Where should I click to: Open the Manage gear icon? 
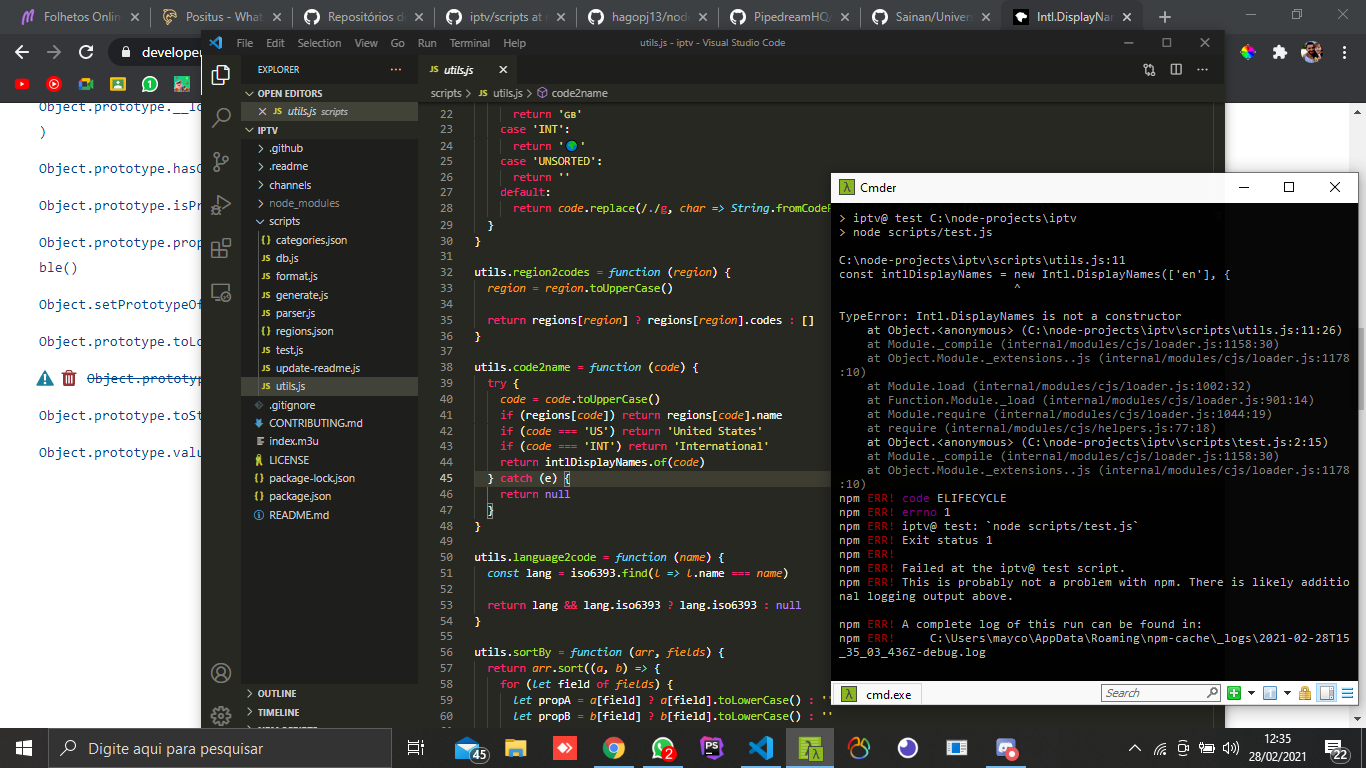point(221,716)
